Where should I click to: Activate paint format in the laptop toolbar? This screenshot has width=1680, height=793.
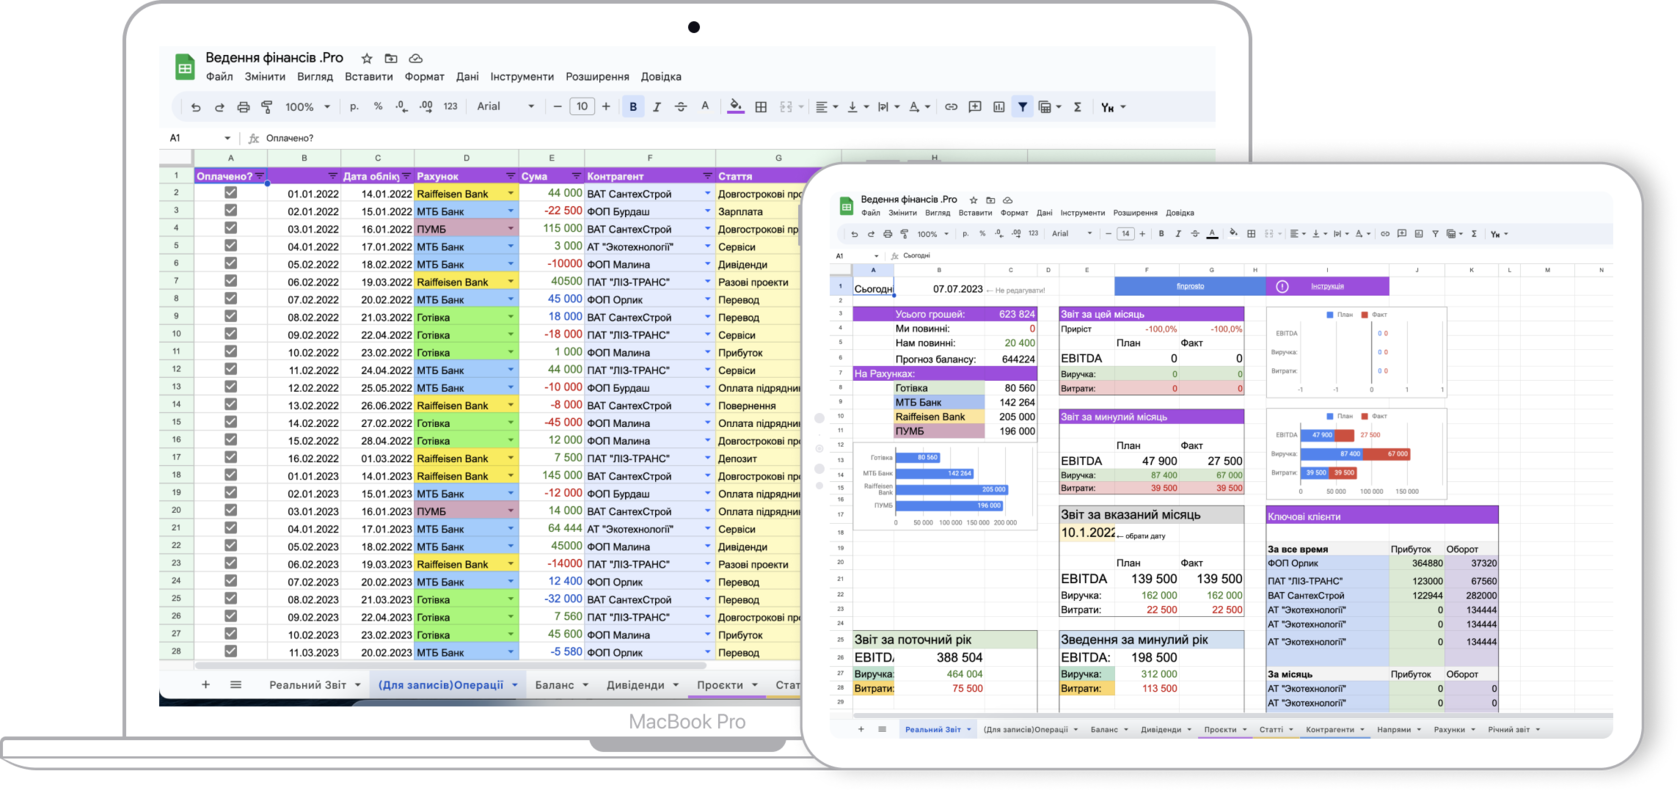click(267, 107)
